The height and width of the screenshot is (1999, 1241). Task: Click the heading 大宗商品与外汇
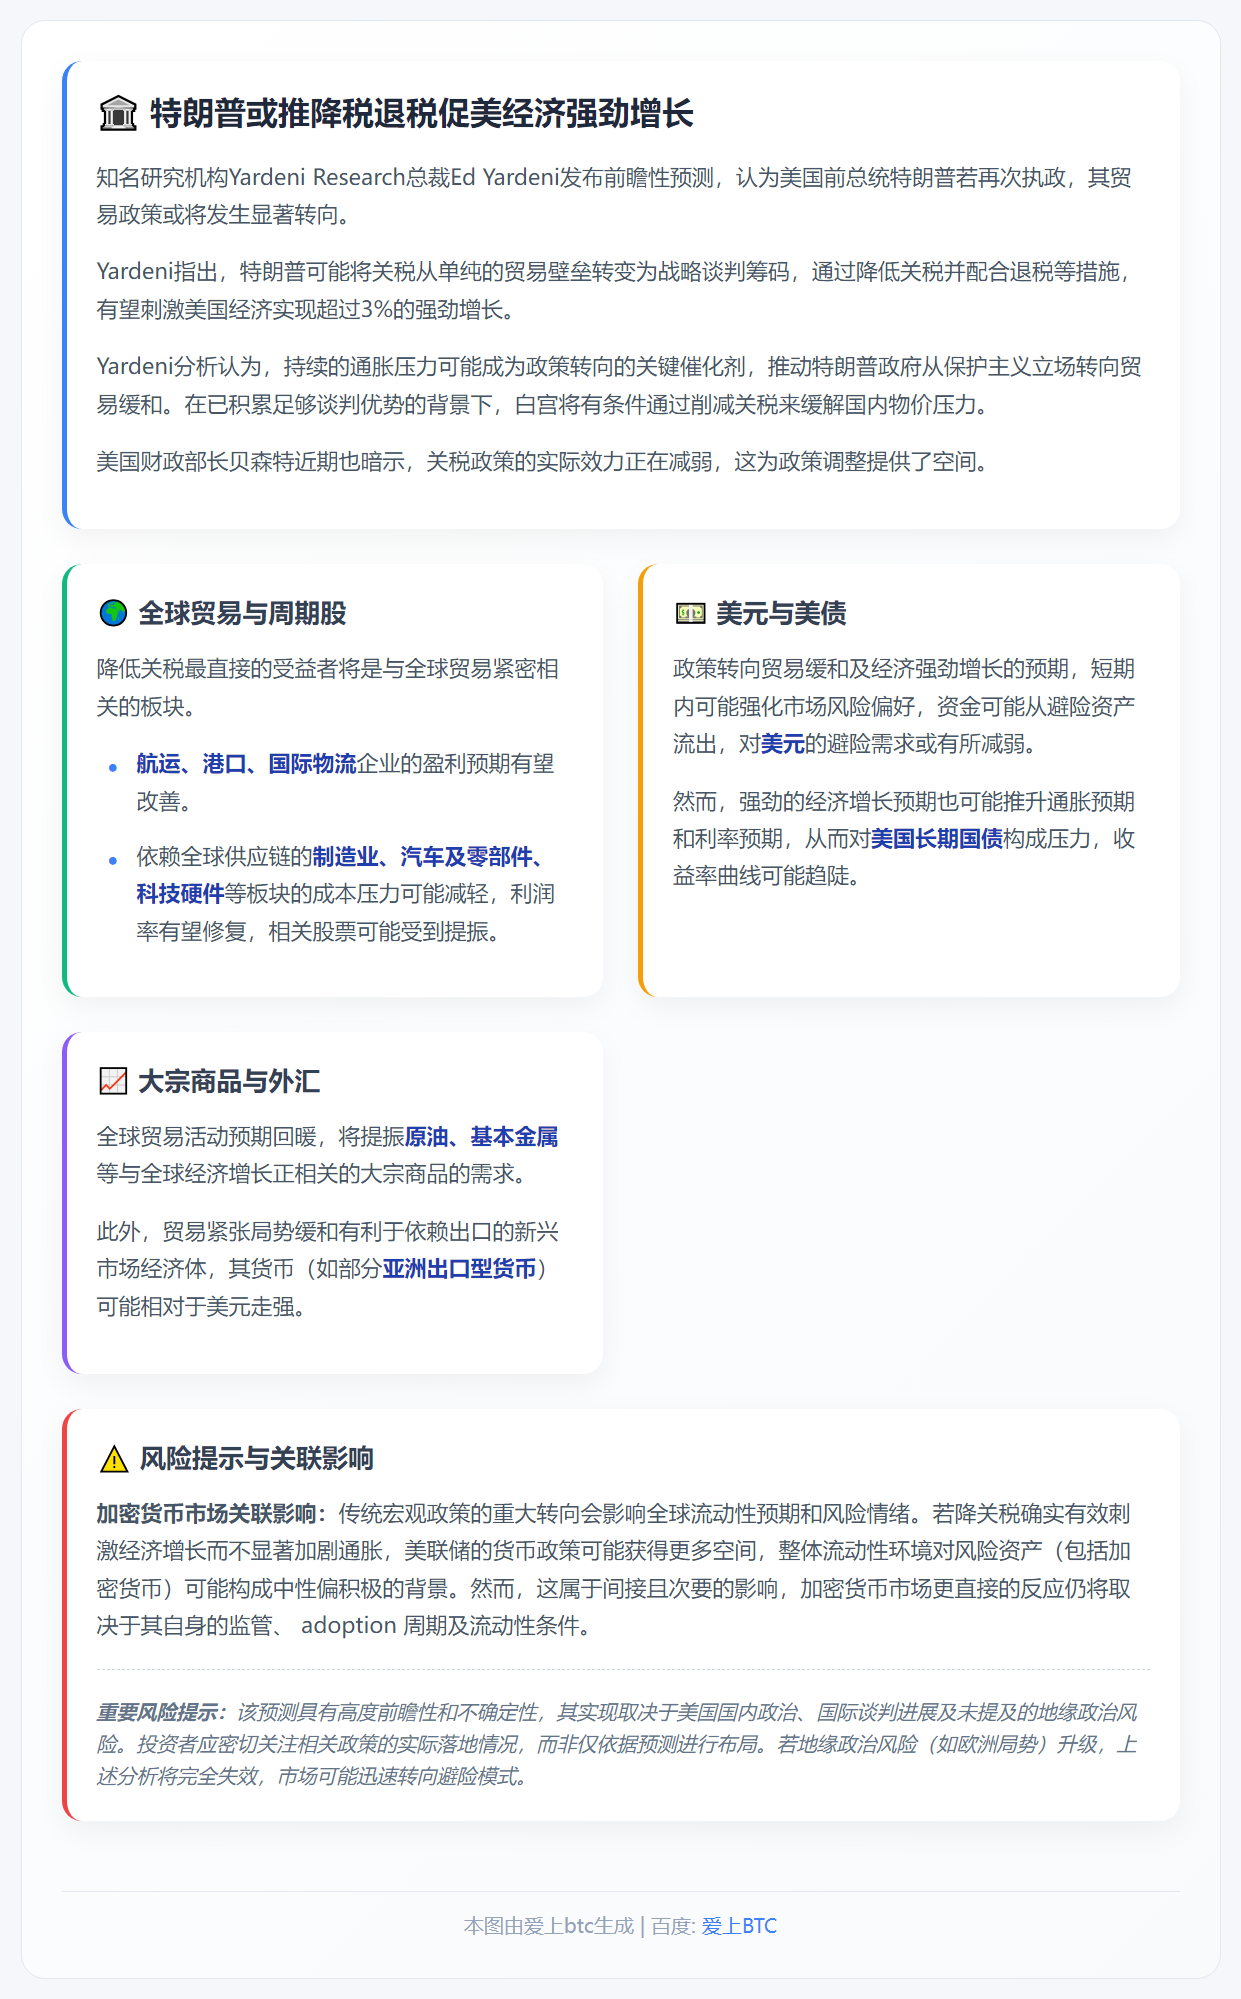coord(229,1081)
